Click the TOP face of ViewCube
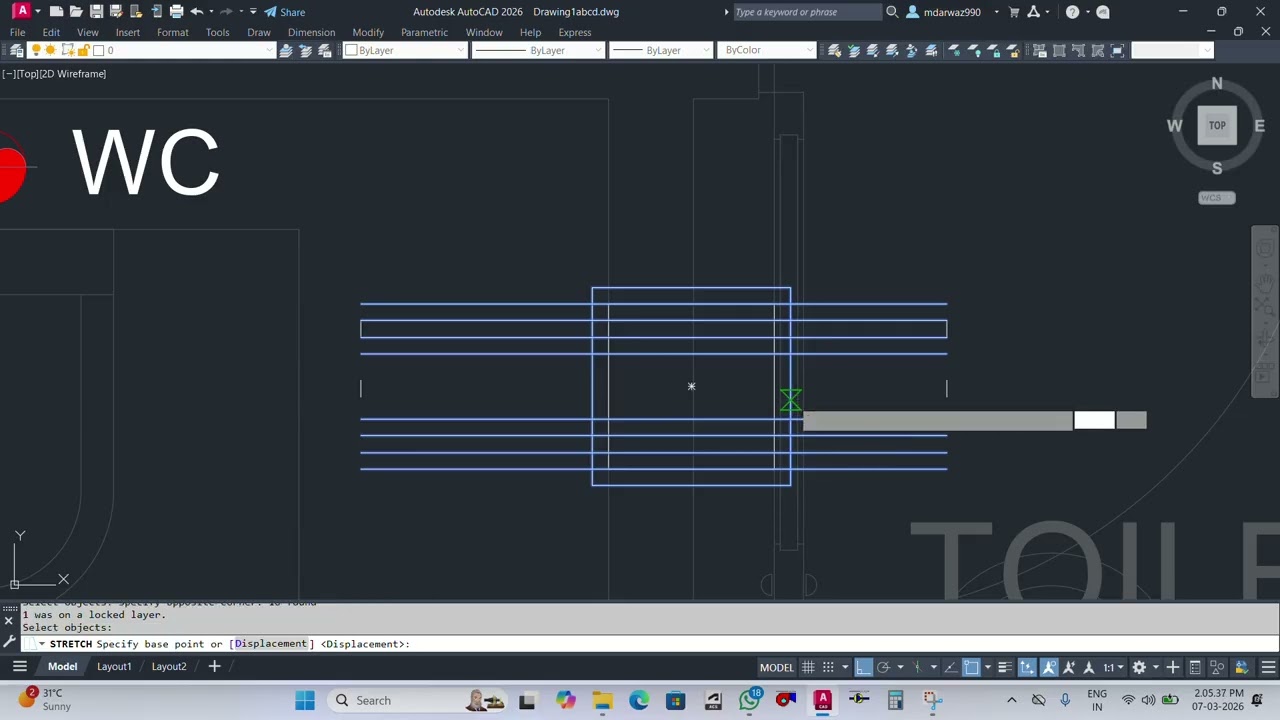 pos(1217,125)
